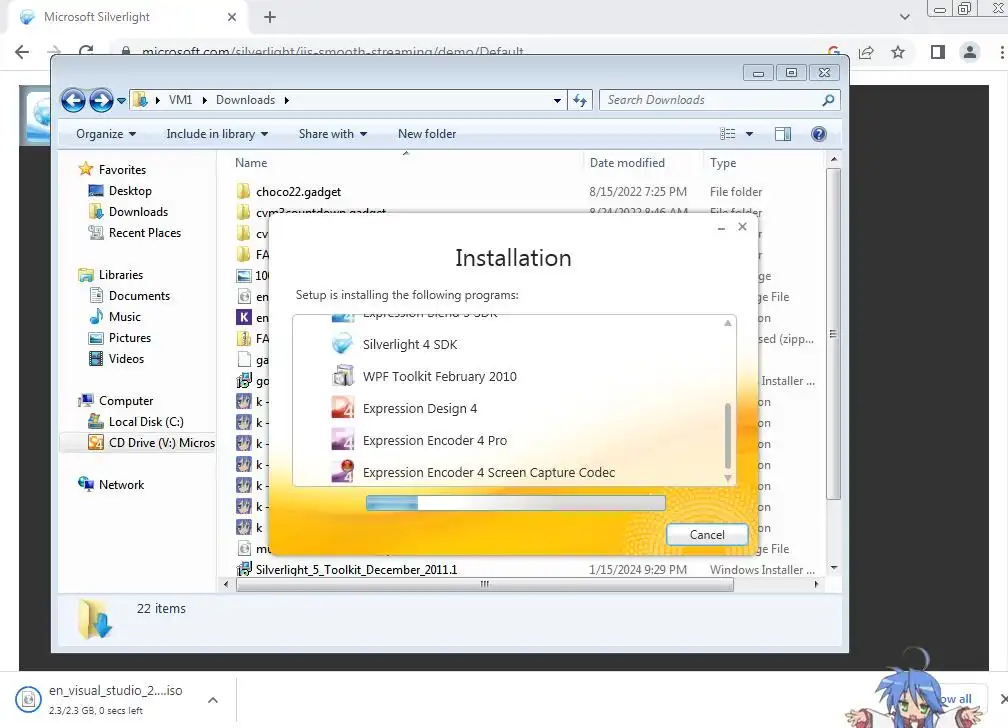Open the Chrome profile avatar
The height and width of the screenshot is (728, 1008).
tap(969, 52)
